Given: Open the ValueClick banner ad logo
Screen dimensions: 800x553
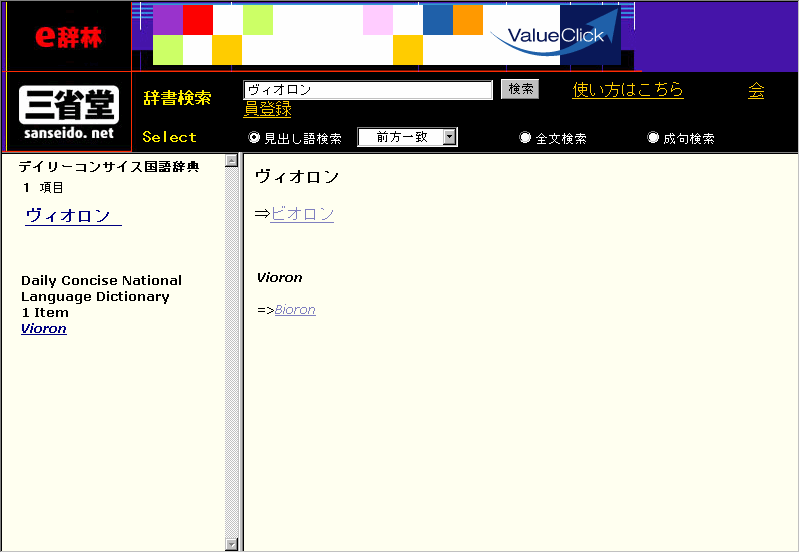Looking at the screenshot, I should 555,36.
